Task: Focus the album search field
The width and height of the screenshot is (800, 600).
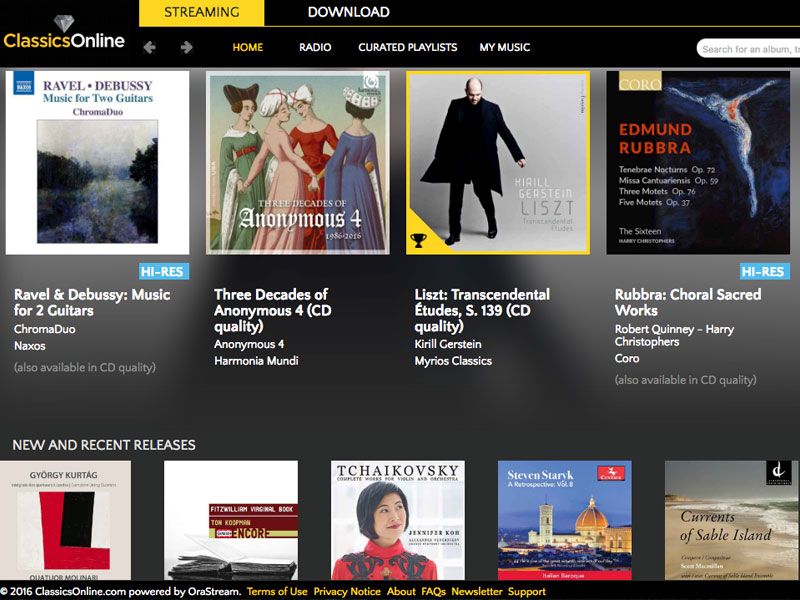Action: coord(748,48)
